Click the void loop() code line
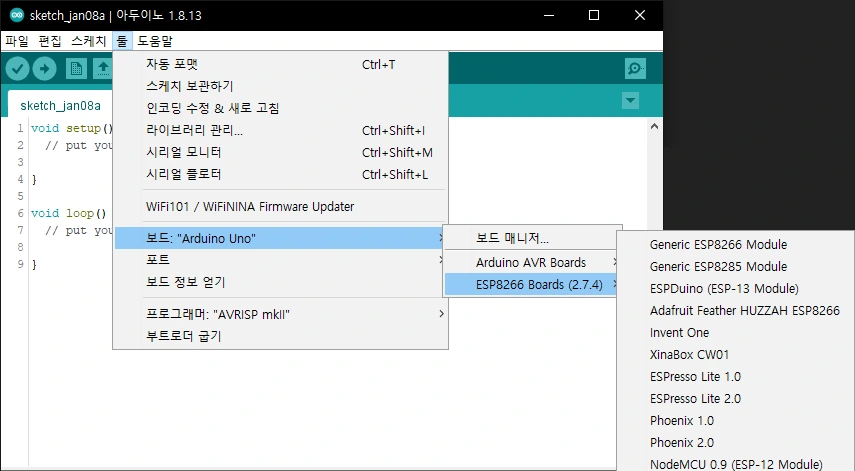Image resolution: width=855 pixels, height=471 pixels. 69,213
